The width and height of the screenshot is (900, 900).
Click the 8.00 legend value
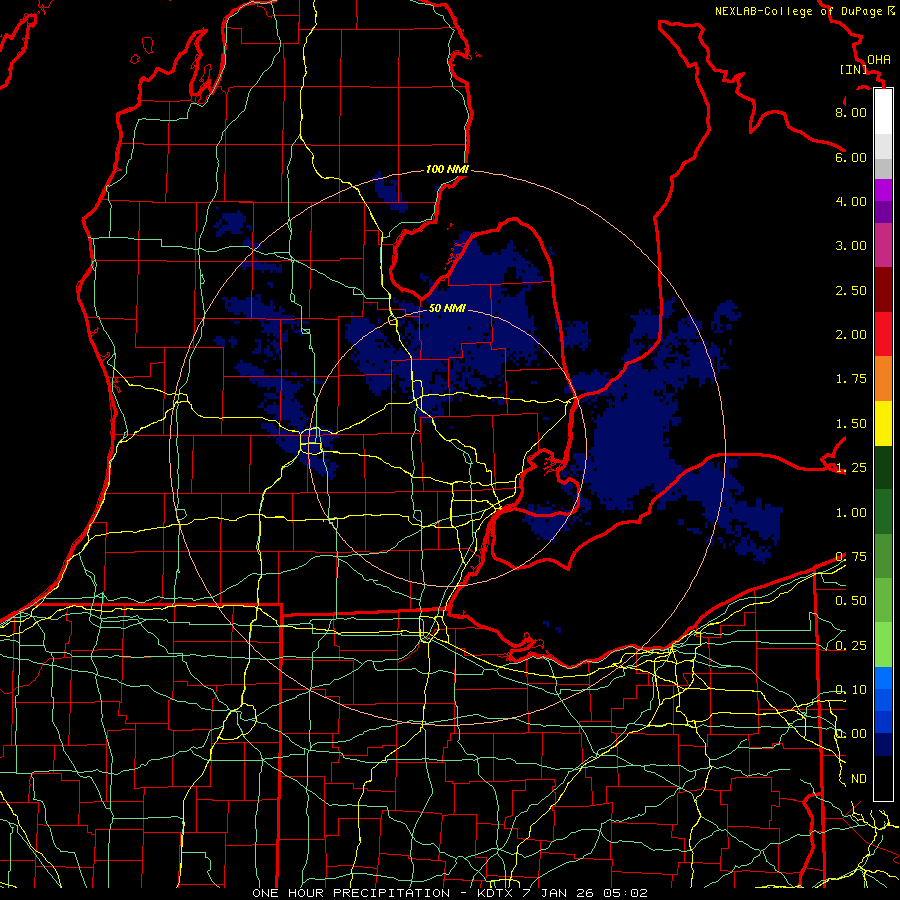(851, 112)
